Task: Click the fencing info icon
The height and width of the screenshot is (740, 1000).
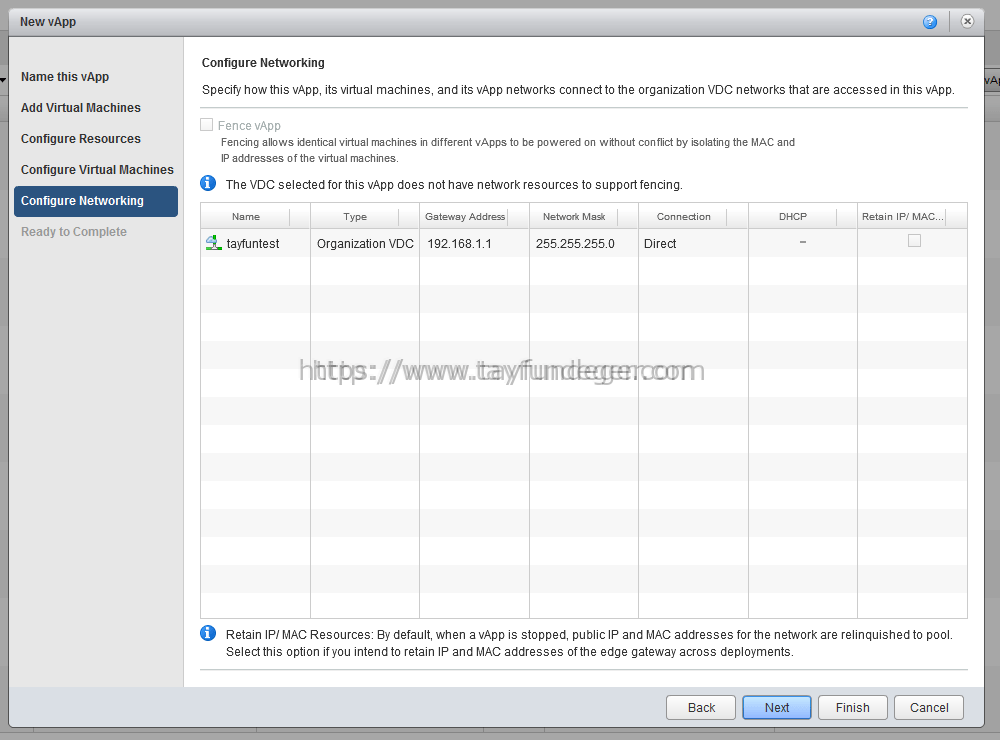Action: click(x=208, y=184)
